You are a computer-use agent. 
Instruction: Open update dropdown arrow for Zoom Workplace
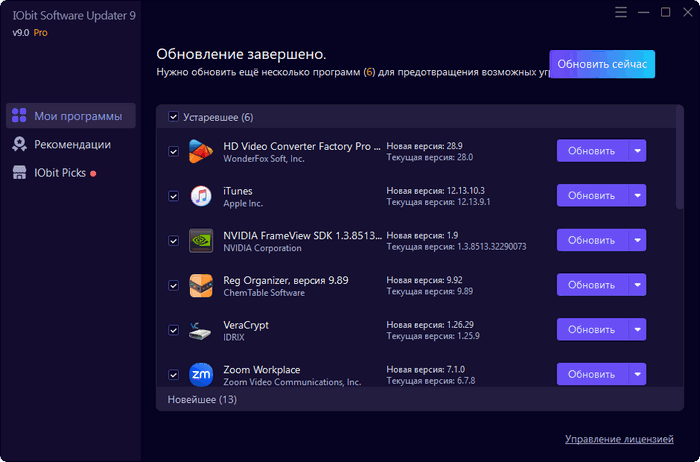tap(637, 374)
